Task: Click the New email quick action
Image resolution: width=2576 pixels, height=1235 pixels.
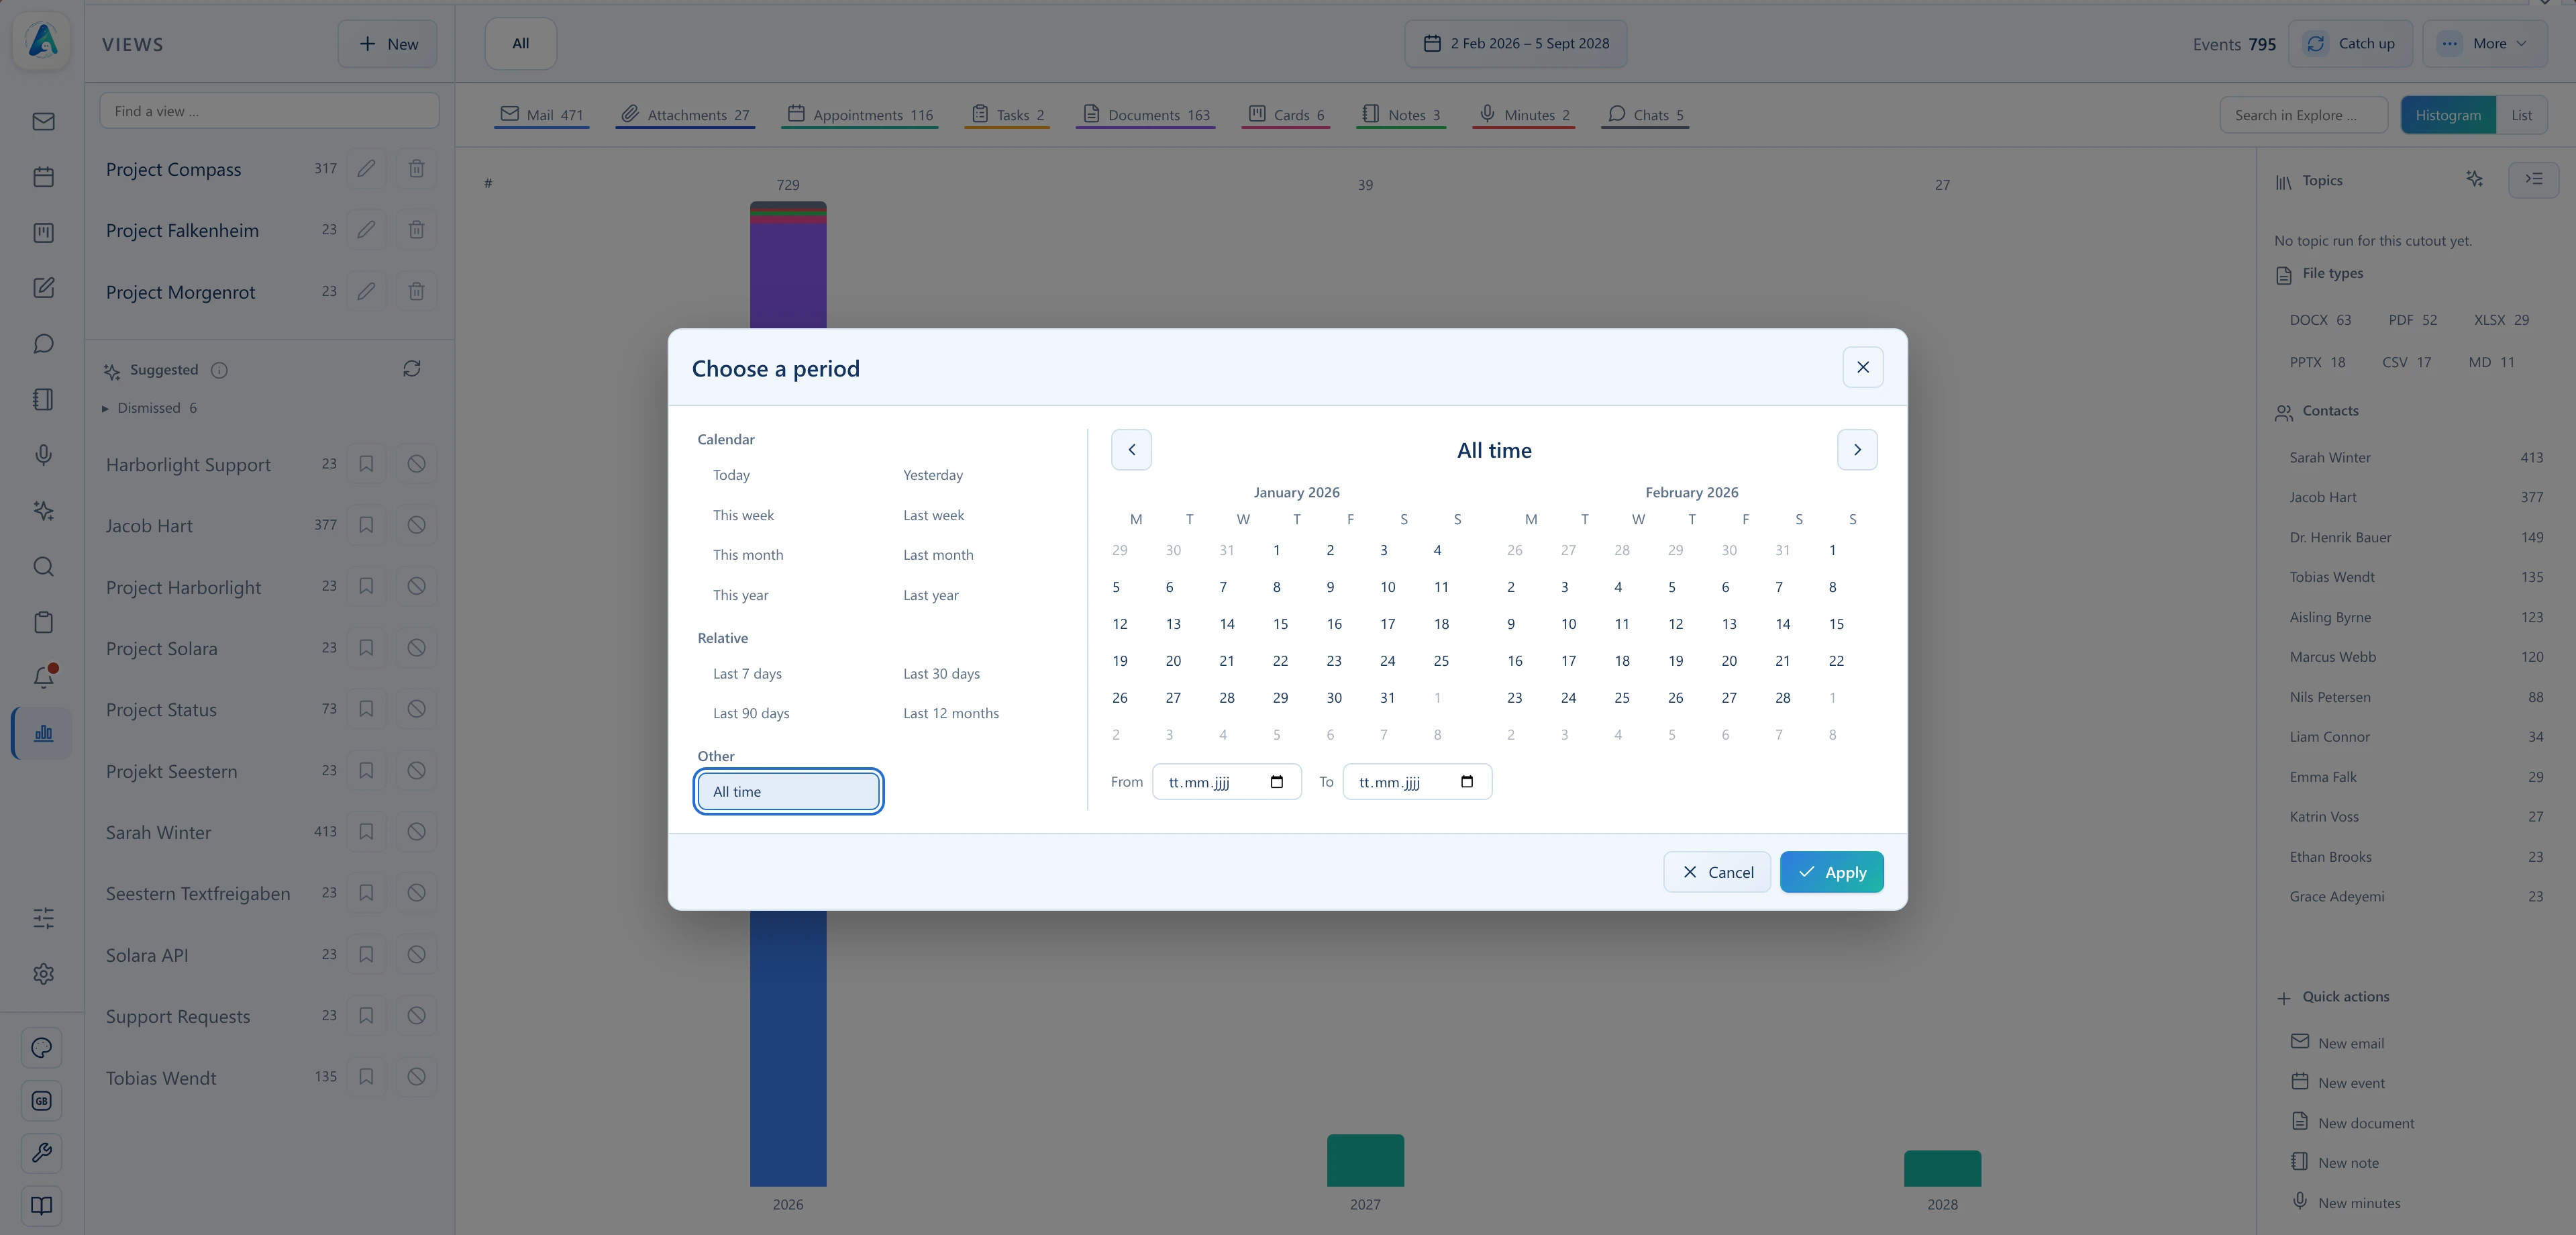Action: point(2337,1043)
